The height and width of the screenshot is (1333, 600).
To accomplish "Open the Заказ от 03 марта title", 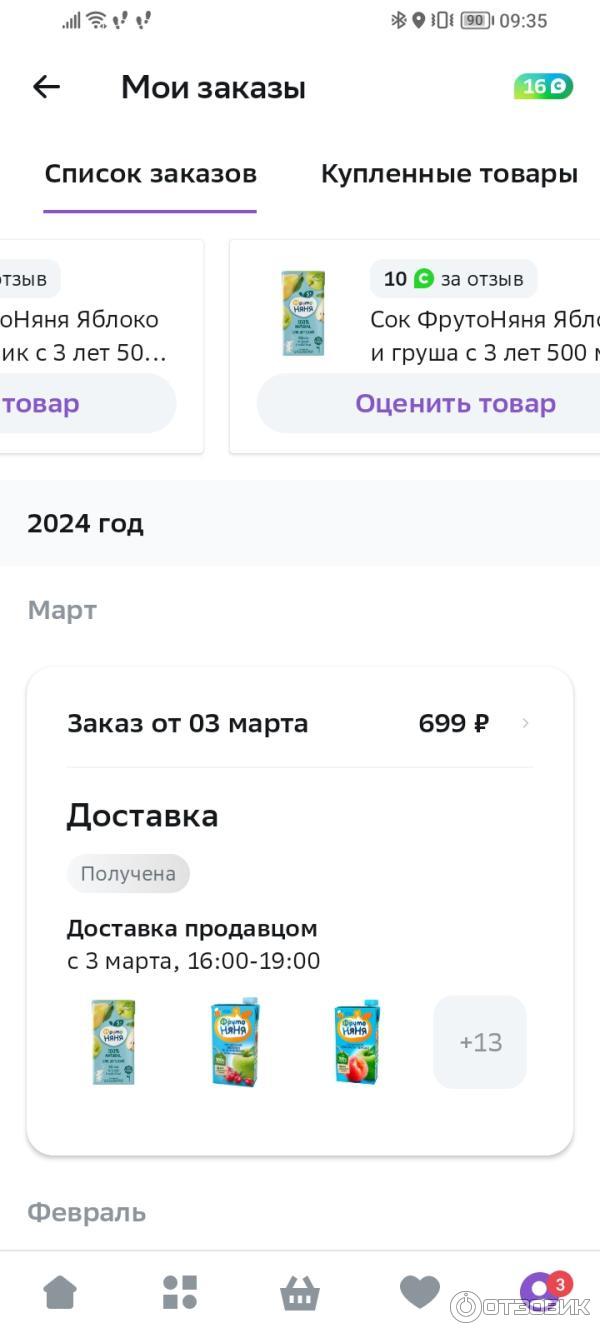I will coord(187,723).
